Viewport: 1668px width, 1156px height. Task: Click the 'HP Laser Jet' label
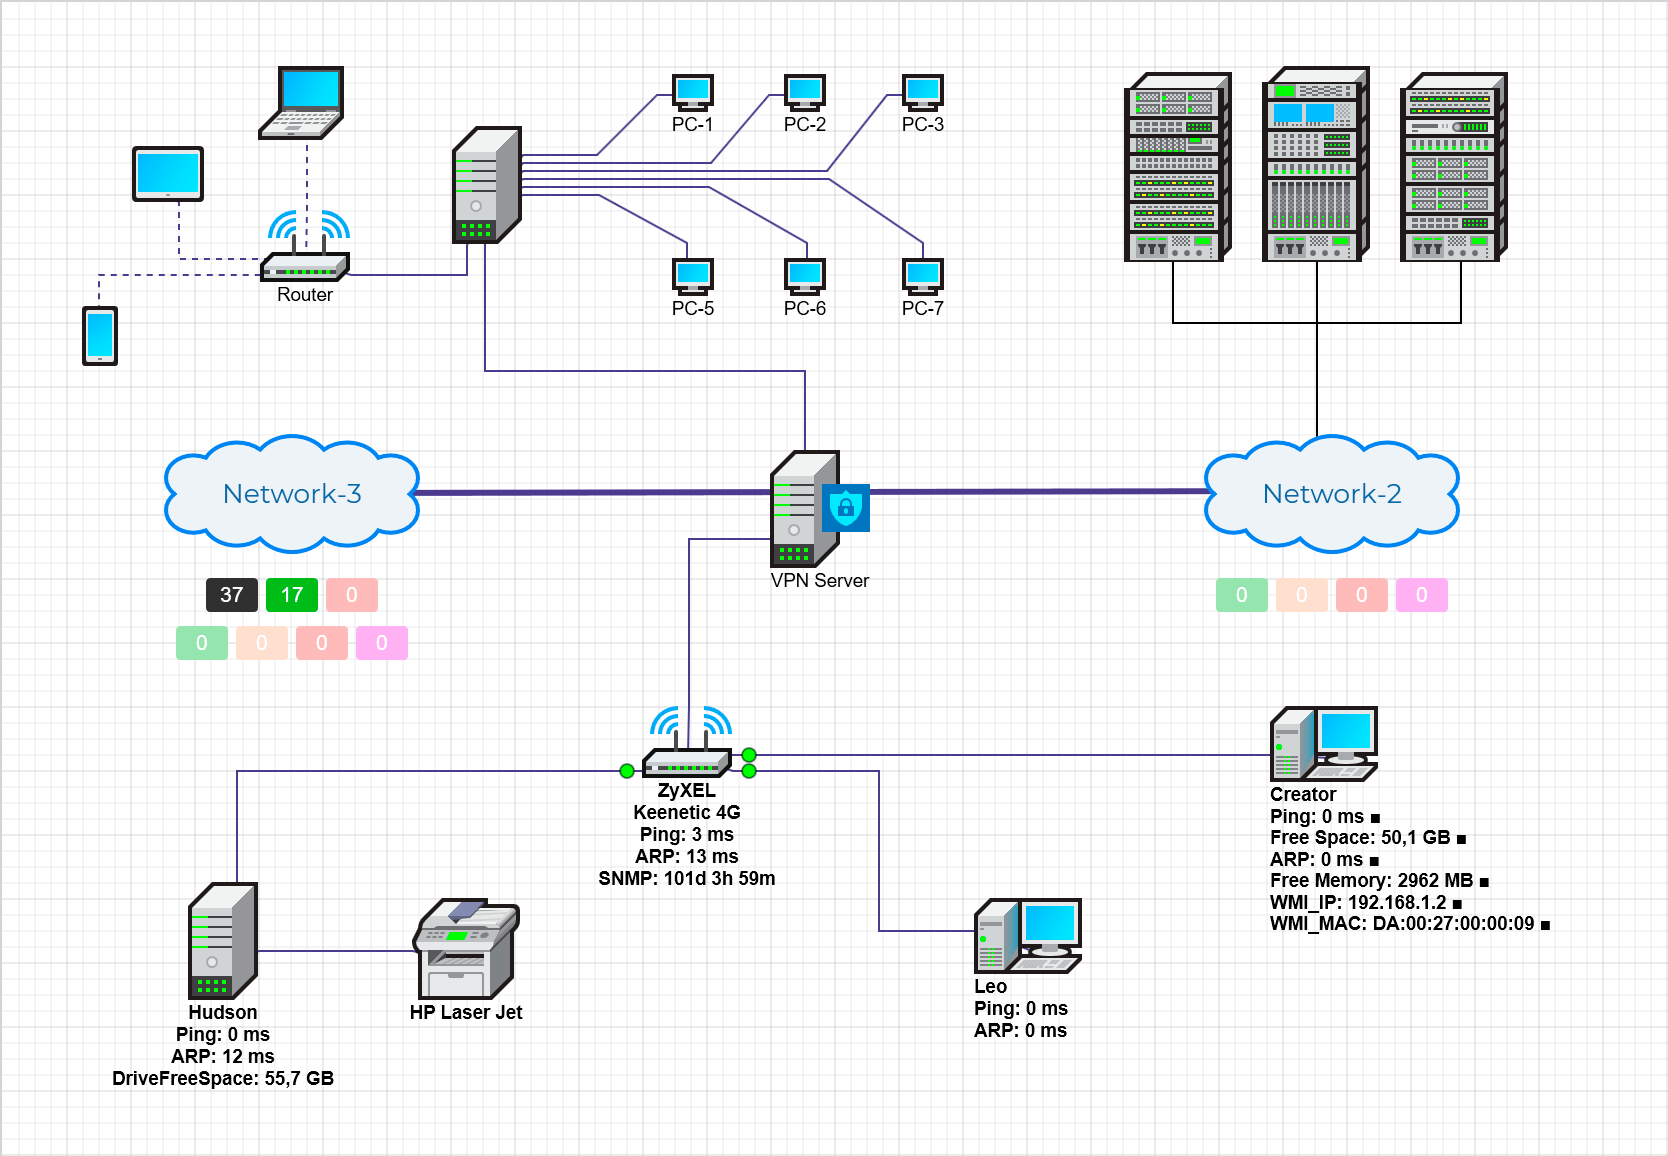coord(466,1012)
